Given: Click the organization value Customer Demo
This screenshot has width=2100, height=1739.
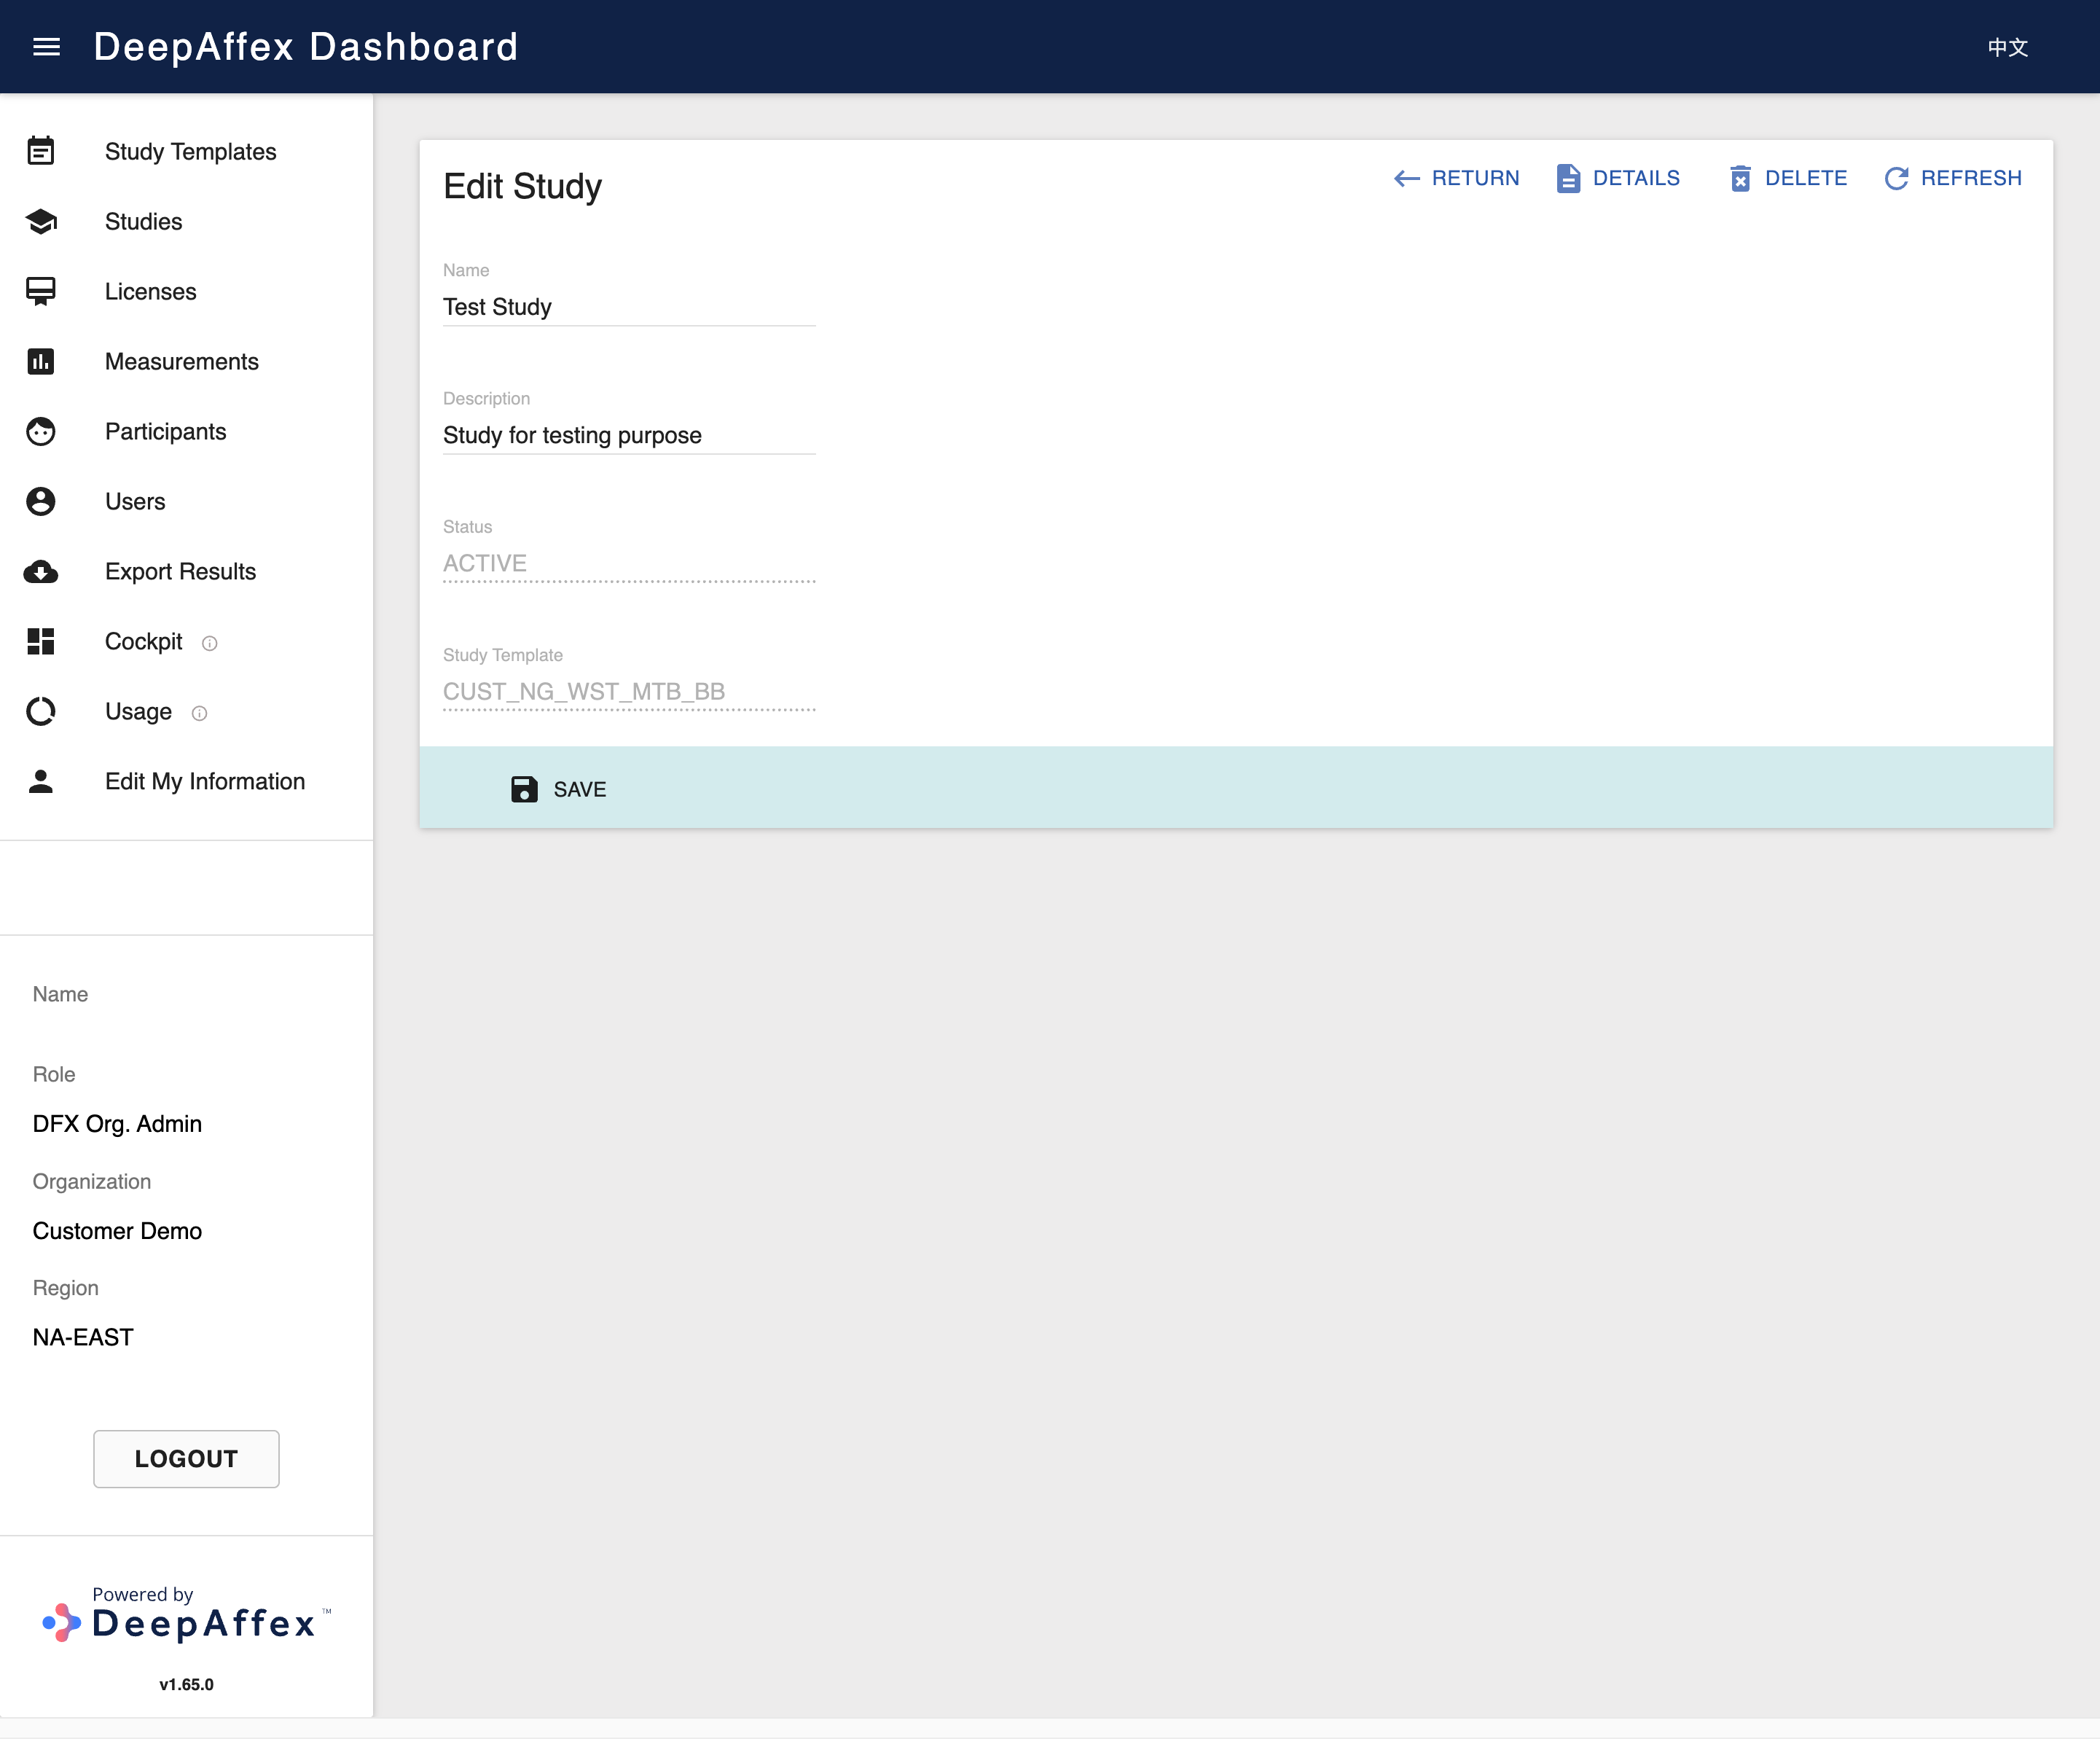Looking at the screenshot, I should pos(117,1230).
